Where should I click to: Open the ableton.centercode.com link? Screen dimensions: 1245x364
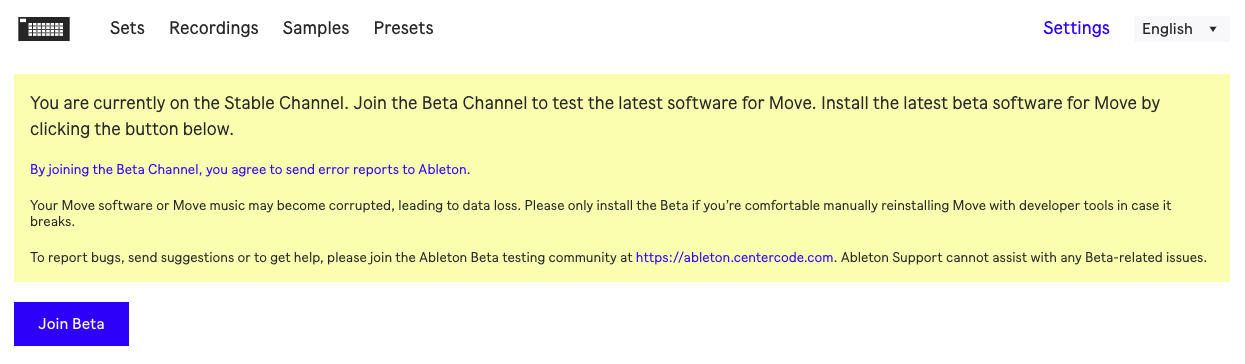point(735,257)
